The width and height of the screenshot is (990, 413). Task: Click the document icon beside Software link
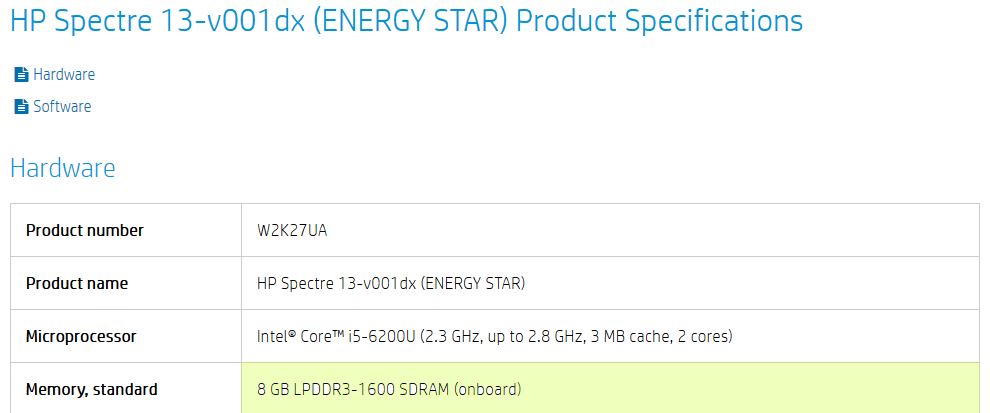tap(20, 106)
